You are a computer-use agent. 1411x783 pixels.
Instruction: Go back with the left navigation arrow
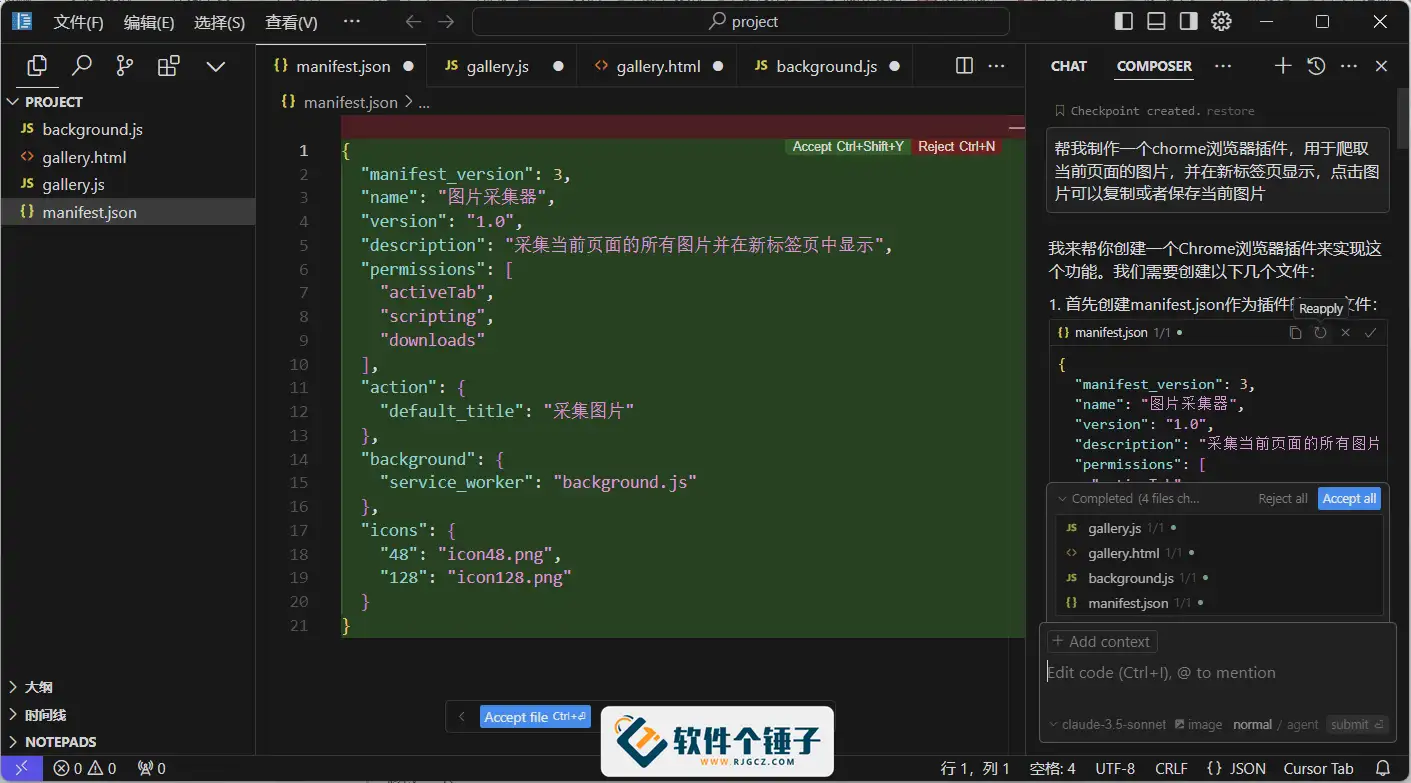413,21
